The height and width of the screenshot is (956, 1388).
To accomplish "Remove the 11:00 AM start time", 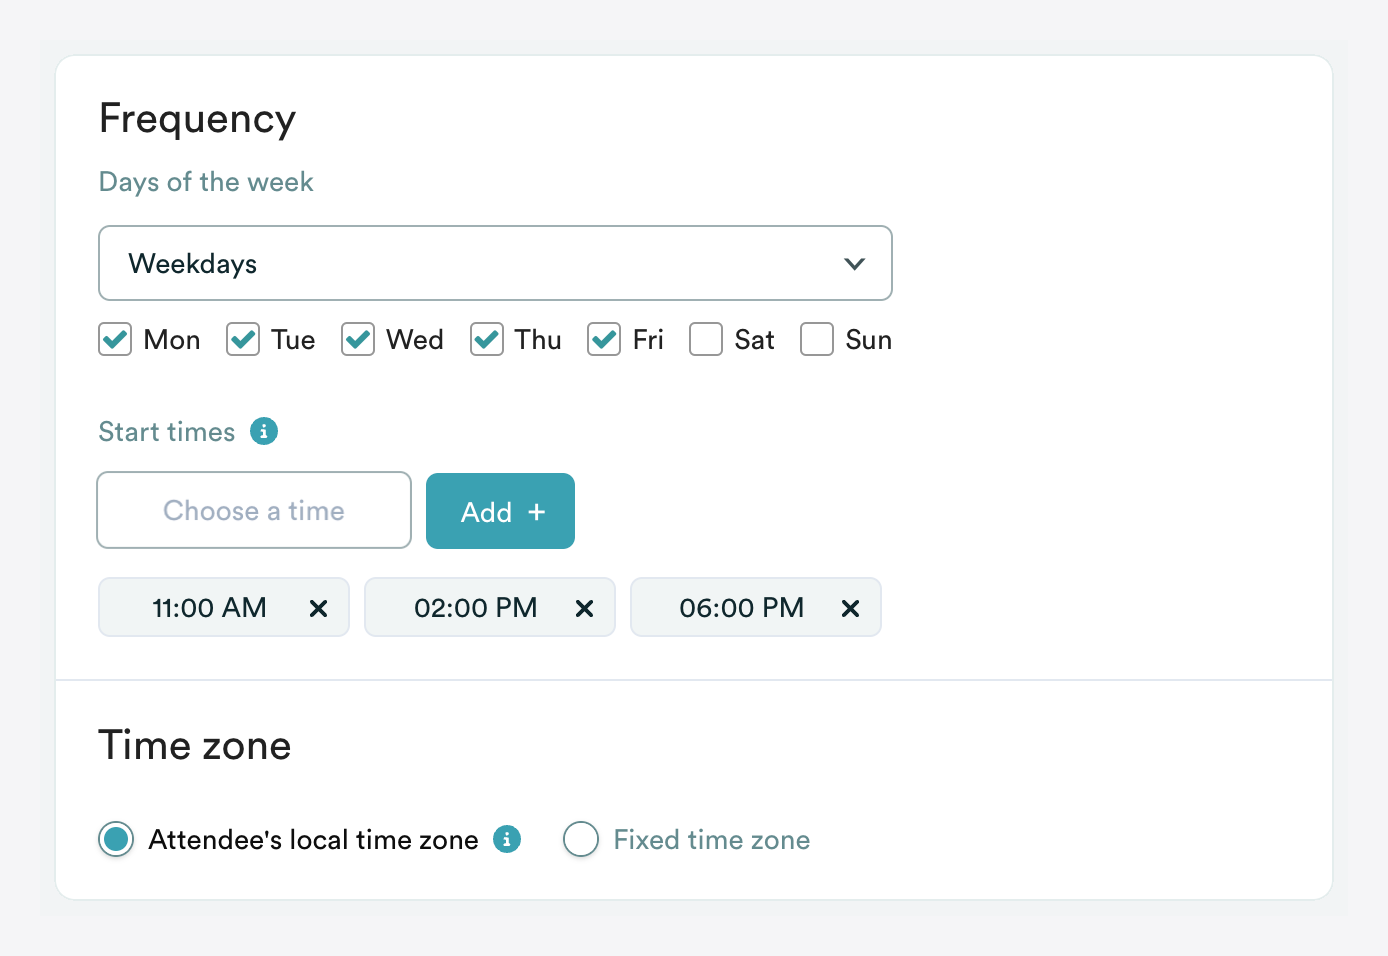I will pyautogui.click(x=319, y=607).
